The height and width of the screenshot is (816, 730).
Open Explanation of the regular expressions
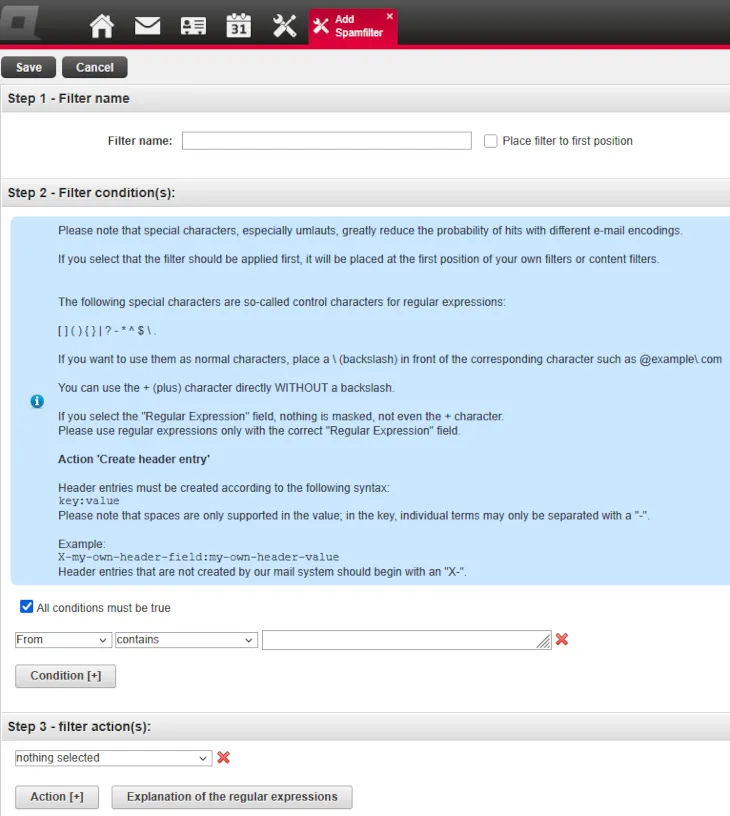pos(232,797)
